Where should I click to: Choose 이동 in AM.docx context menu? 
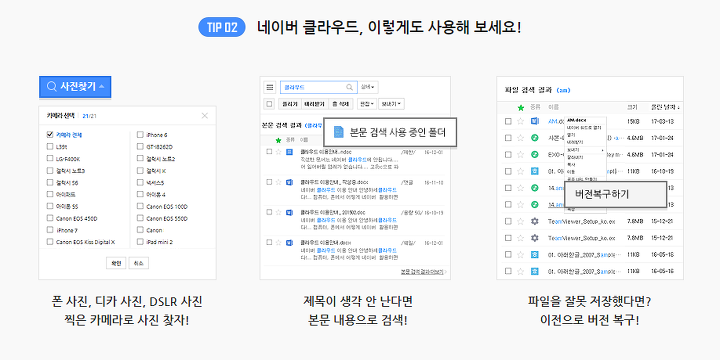click(x=571, y=171)
